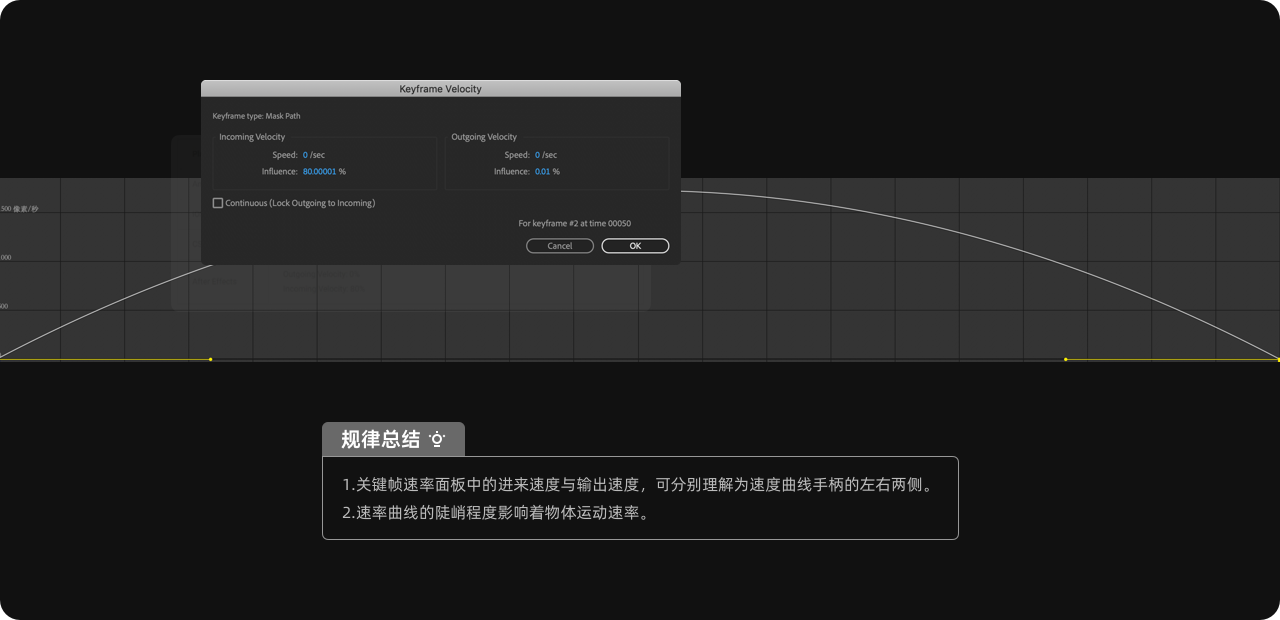This screenshot has height=620, width=1280.
Task: Select the yellow keyframe point near right side
Action: coord(1065,359)
